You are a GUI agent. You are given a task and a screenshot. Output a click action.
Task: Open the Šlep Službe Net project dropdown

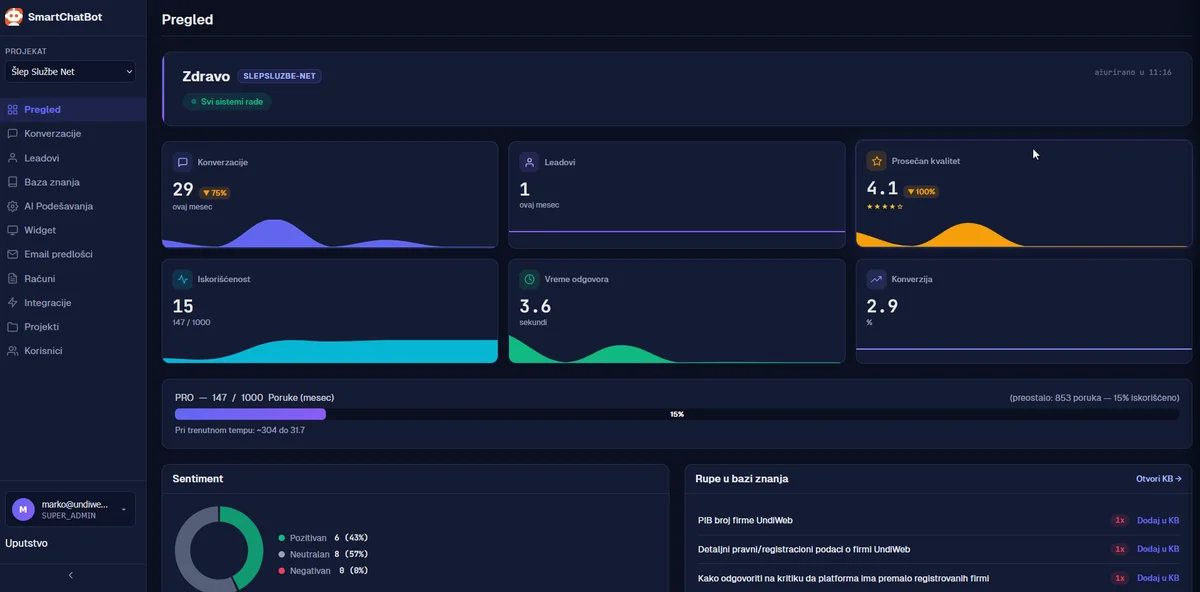coord(70,72)
